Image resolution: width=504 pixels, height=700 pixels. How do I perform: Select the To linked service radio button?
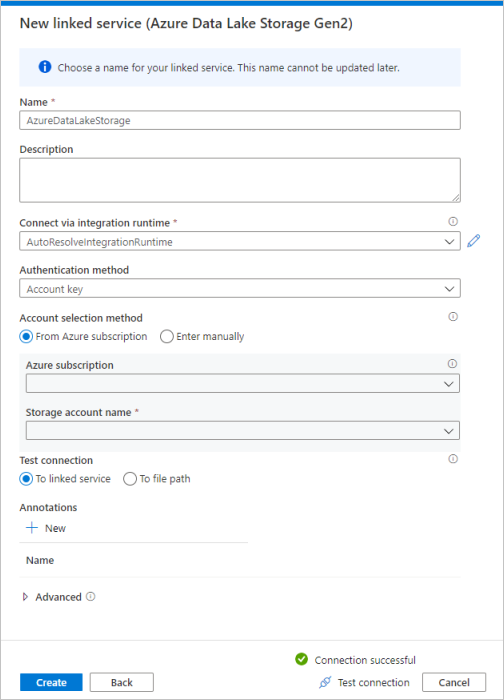point(26,479)
